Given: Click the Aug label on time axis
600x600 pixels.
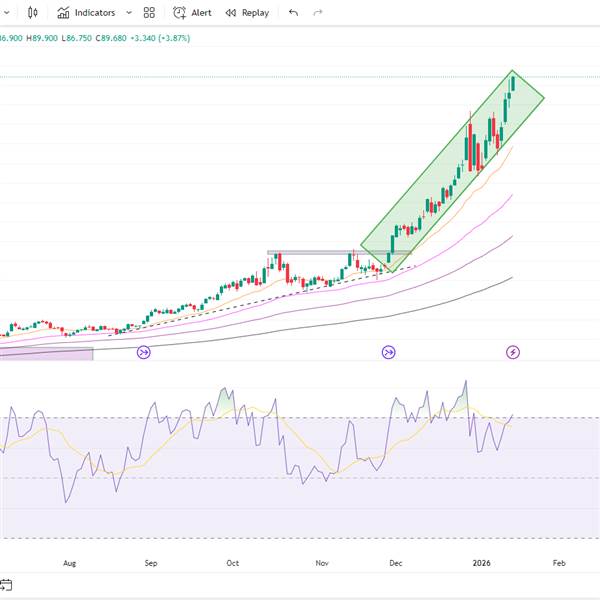Looking at the screenshot, I should (69, 563).
